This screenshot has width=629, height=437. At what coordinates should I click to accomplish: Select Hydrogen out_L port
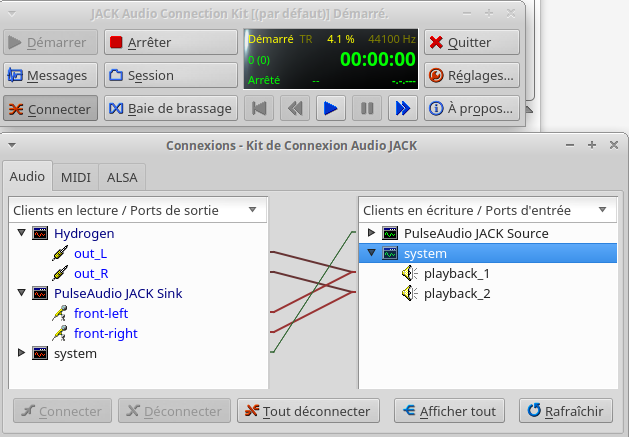coord(90,253)
